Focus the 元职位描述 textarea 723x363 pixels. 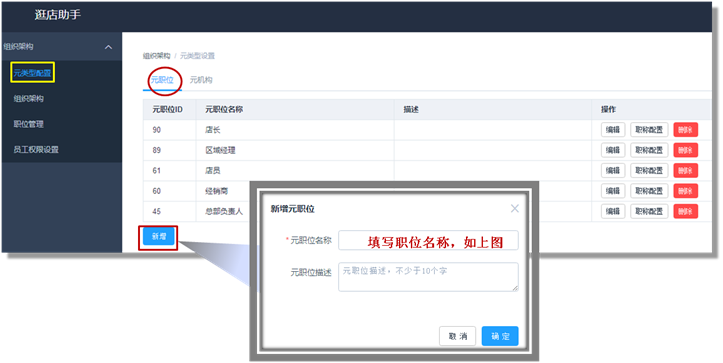(x=428, y=277)
